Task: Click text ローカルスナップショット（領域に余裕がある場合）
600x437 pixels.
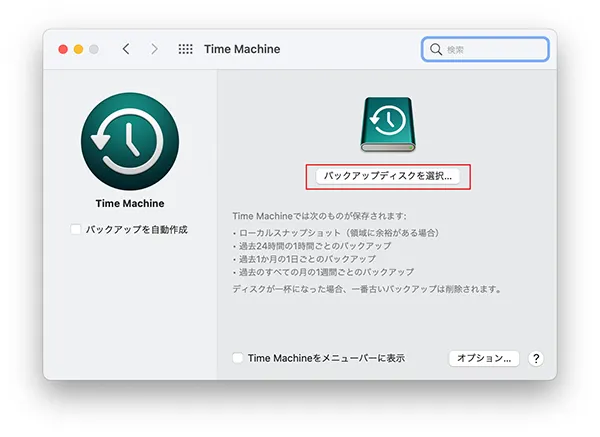Action: pos(339,233)
